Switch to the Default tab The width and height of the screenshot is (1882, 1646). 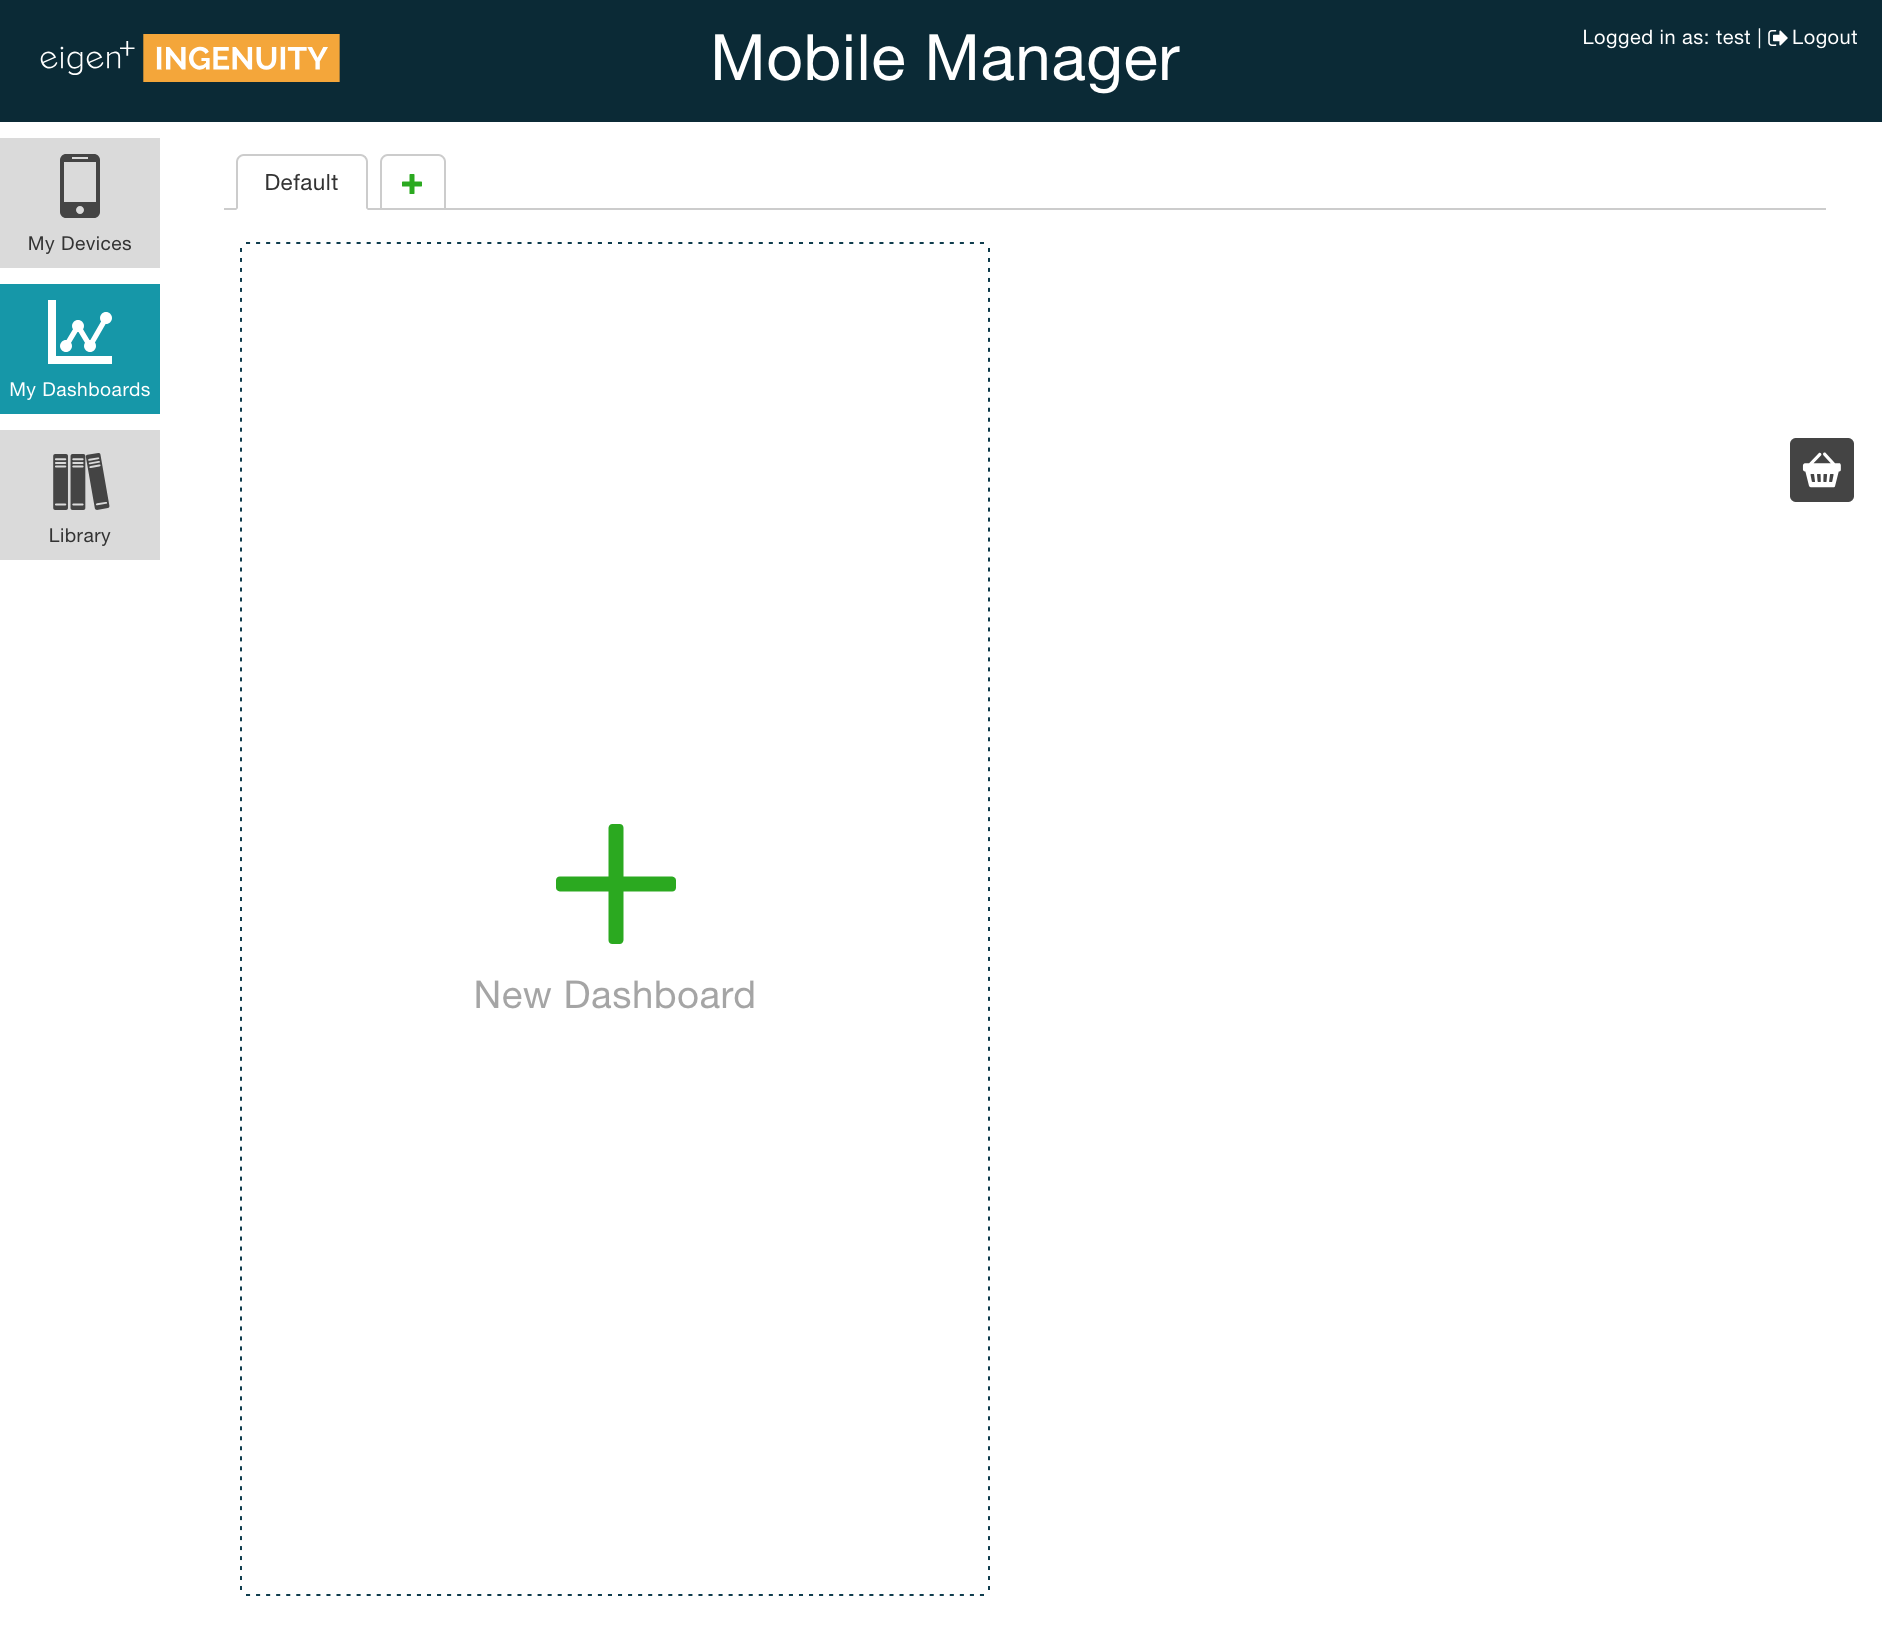[x=302, y=183]
